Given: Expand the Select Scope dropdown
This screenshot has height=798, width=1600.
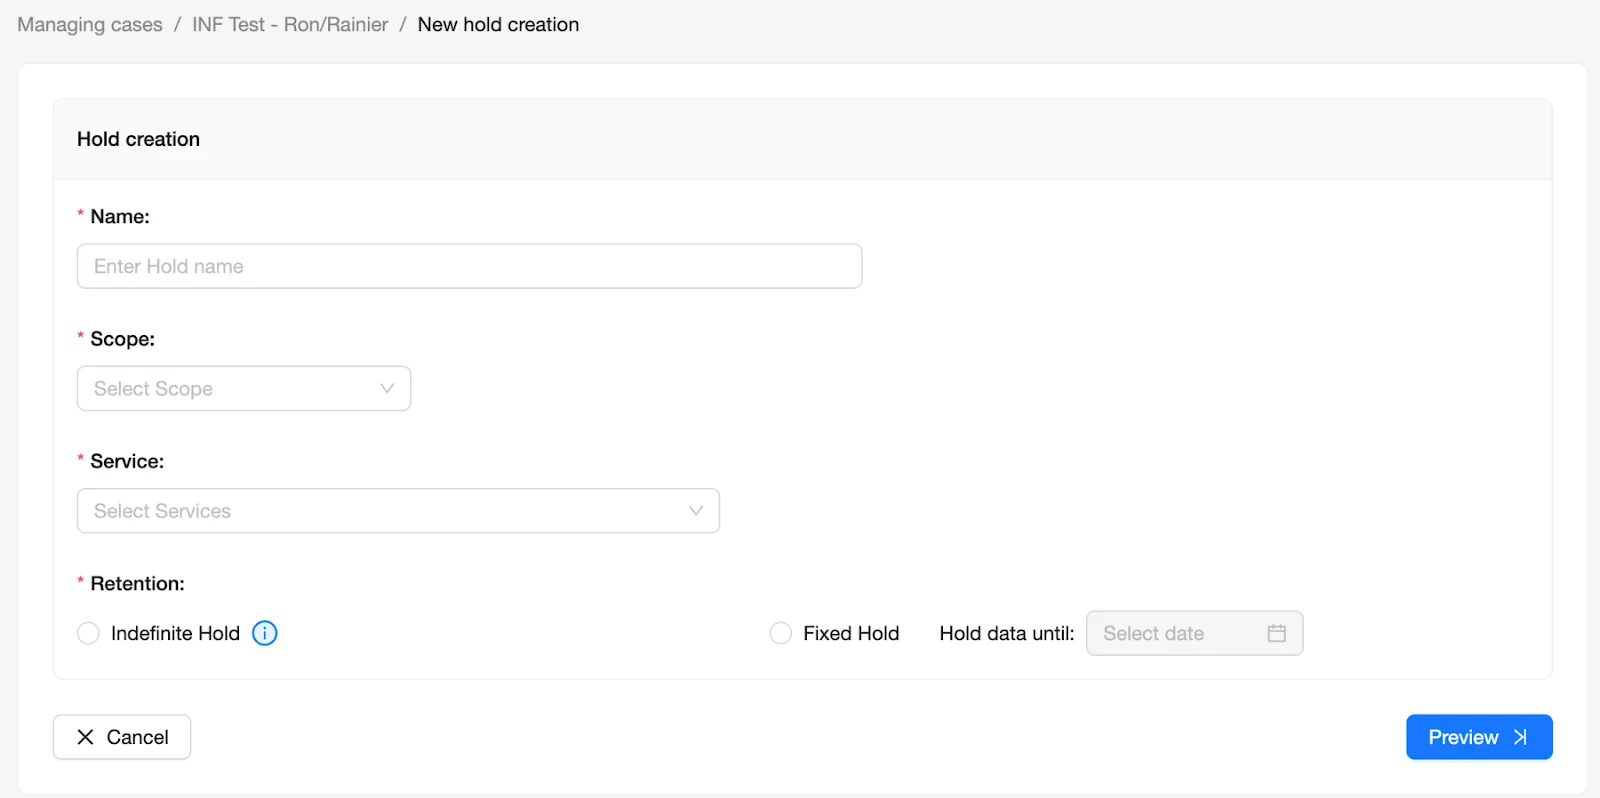Looking at the screenshot, I should [244, 388].
